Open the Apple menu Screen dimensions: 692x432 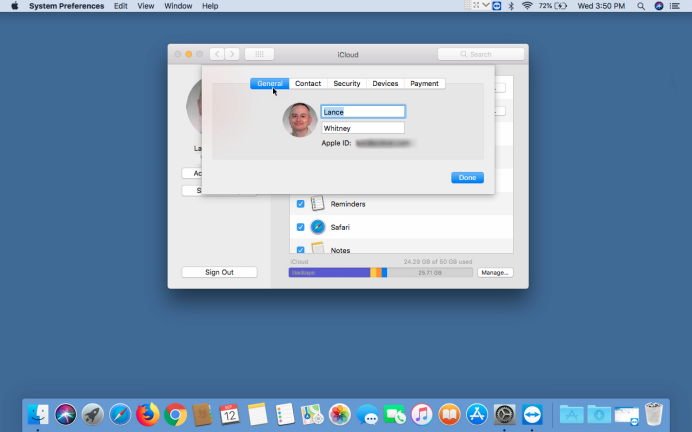click(x=15, y=6)
